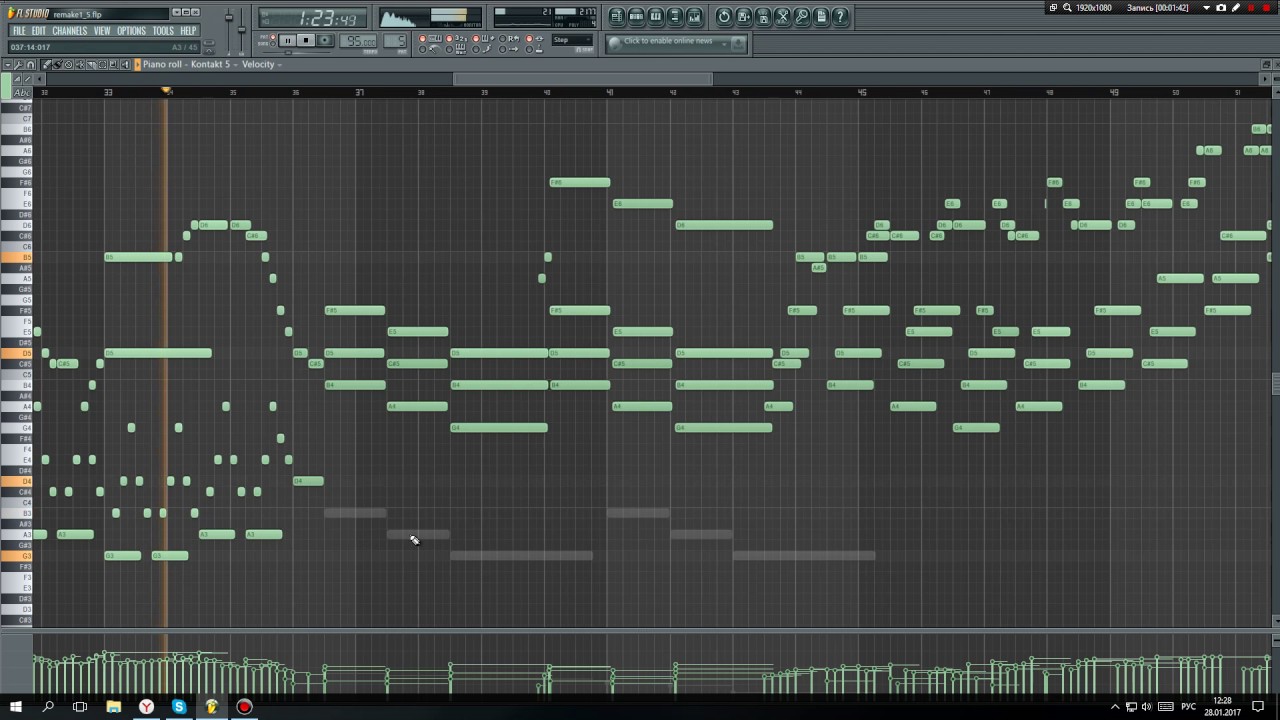Toggle the piano roll magnet snap icon
The width and height of the screenshot is (1280, 720).
click(x=31, y=64)
